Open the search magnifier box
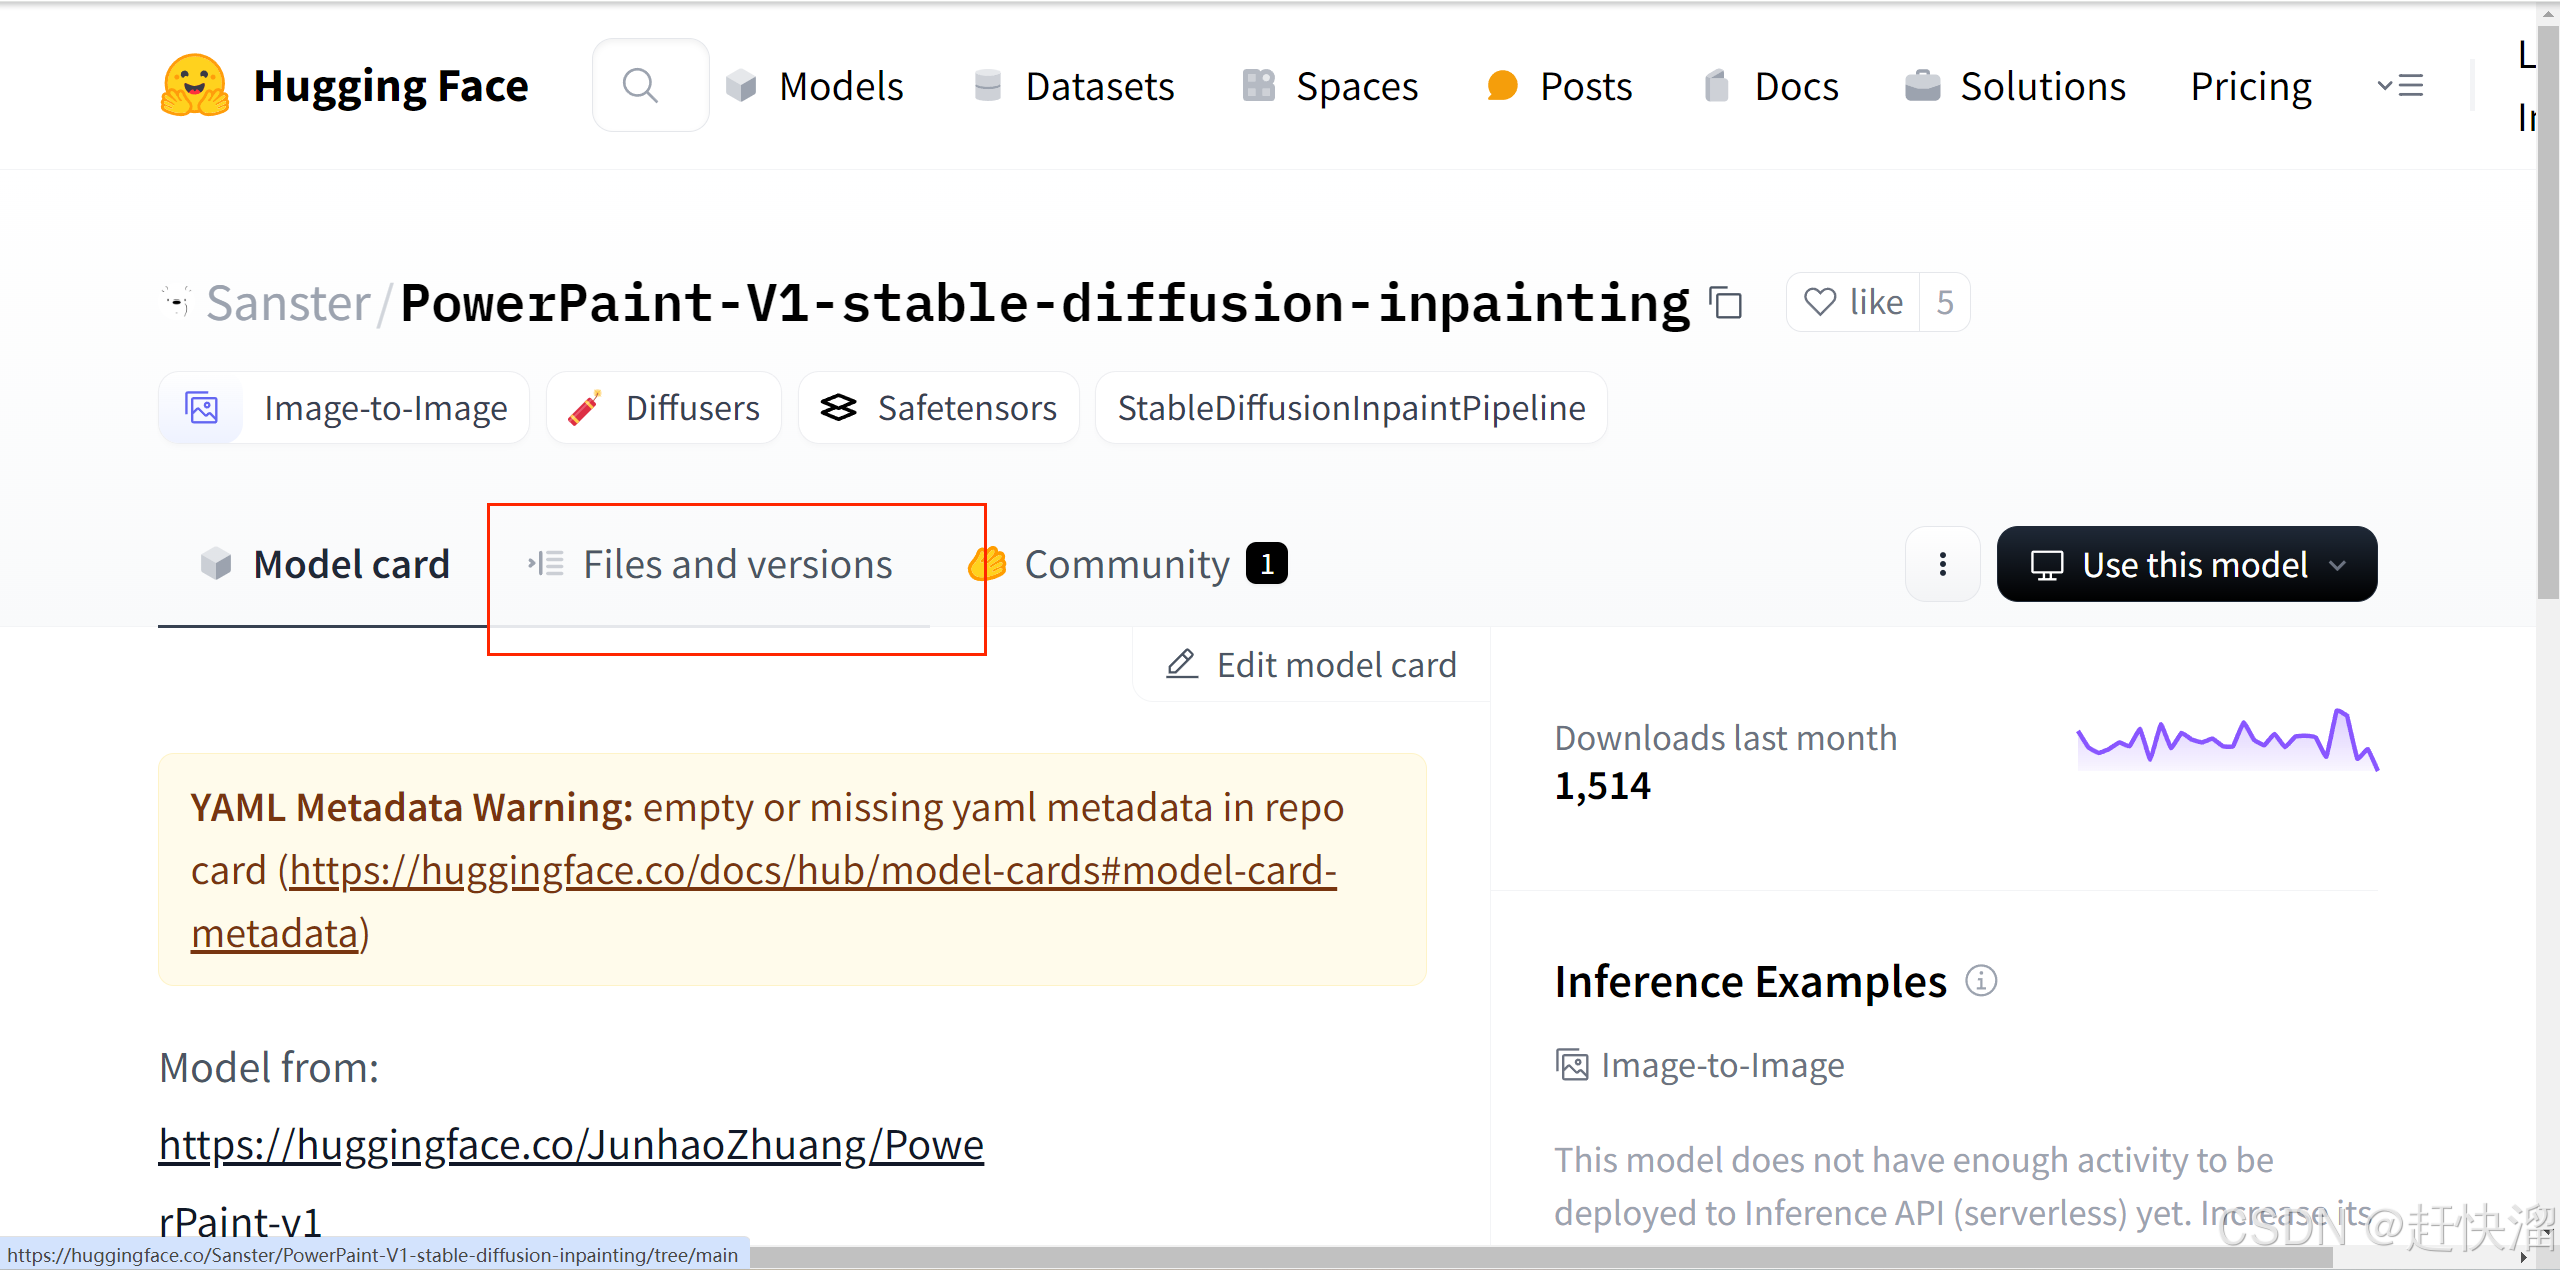The image size is (2561, 1270). (641, 86)
